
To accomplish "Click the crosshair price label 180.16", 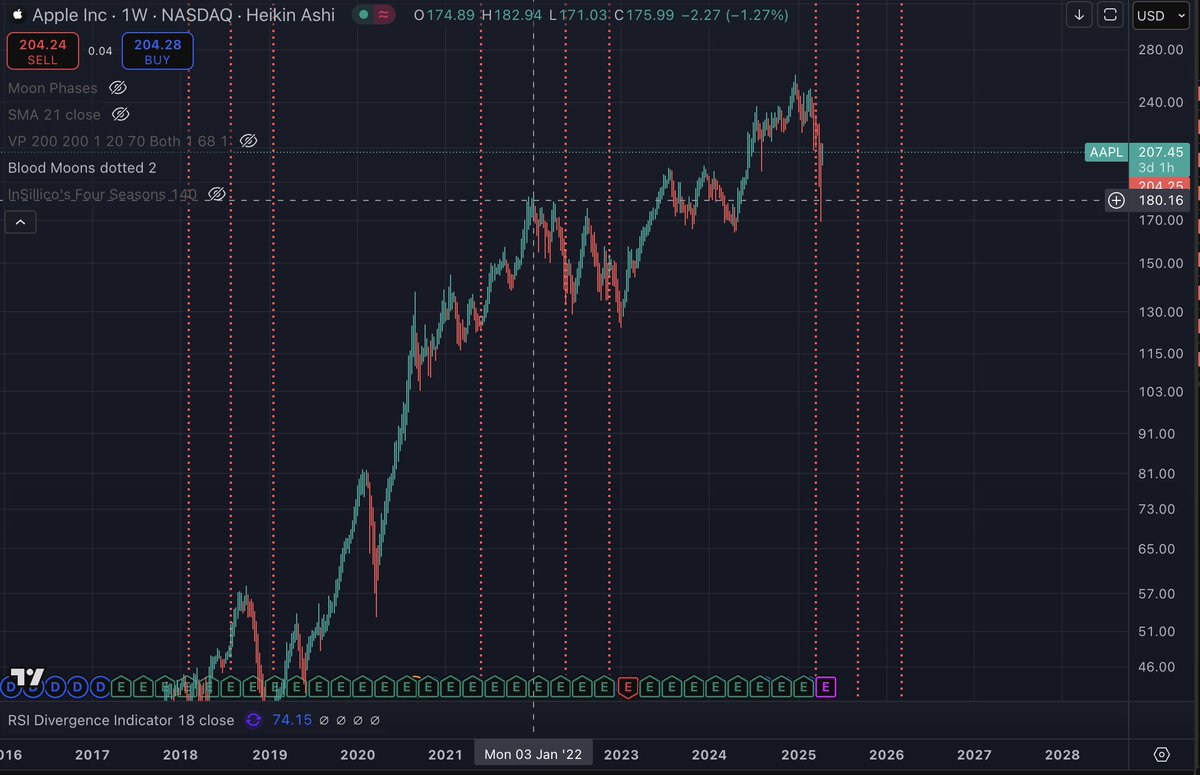I will (x=1160, y=201).
